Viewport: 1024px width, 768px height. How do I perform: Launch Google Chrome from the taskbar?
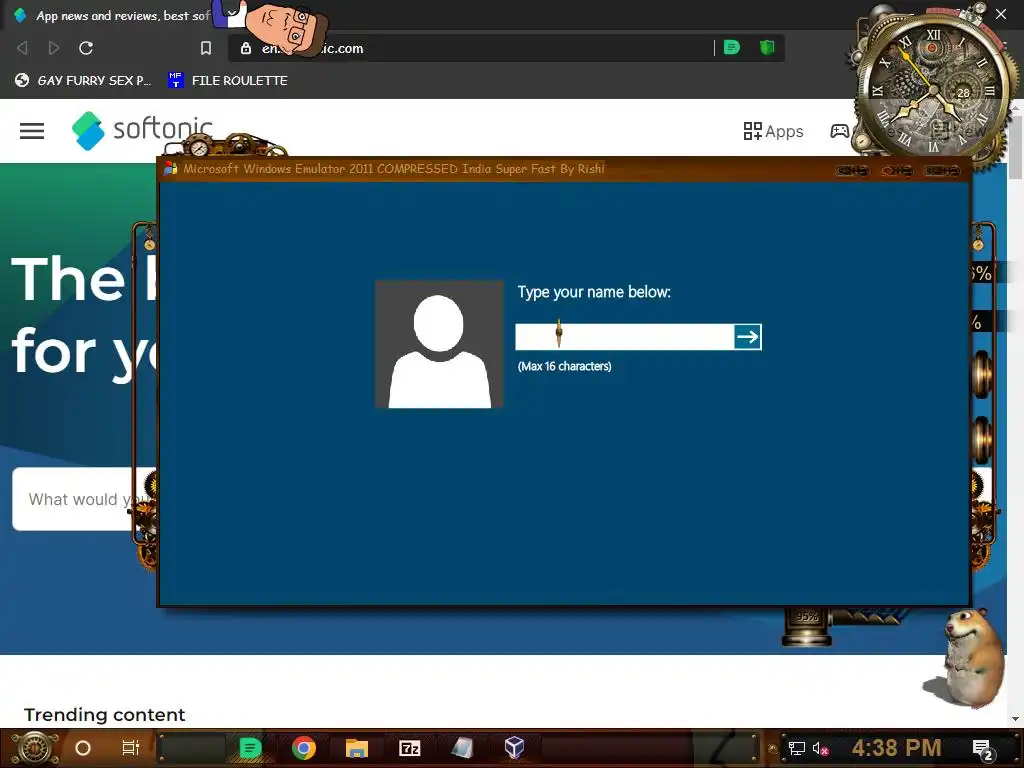point(304,748)
